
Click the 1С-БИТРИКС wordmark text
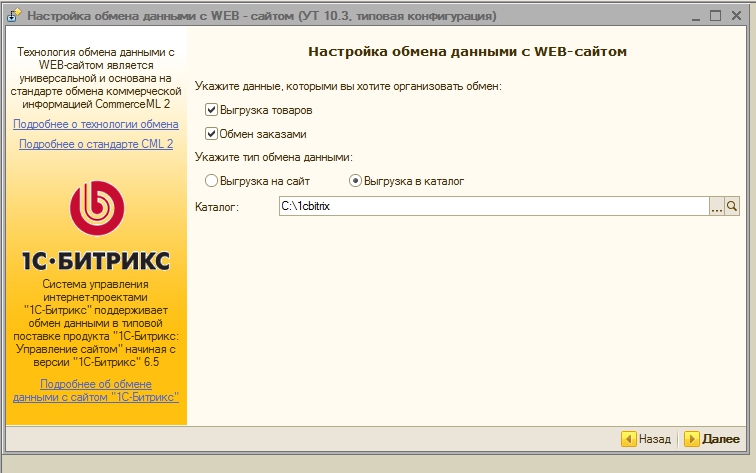click(x=96, y=261)
